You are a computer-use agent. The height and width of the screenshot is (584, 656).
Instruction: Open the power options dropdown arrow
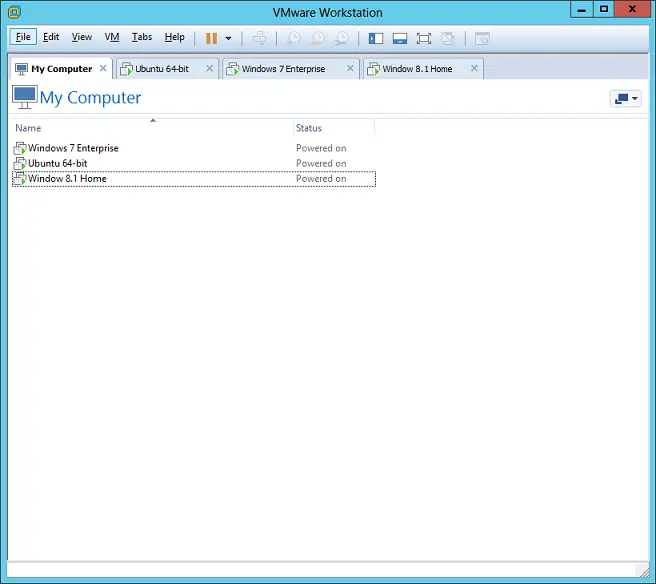coord(228,38)
